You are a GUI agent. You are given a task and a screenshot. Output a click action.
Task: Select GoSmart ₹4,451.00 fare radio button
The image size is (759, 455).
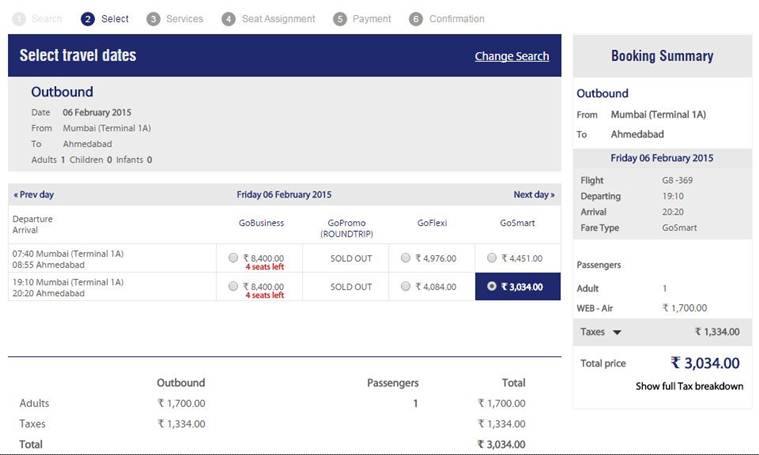492,258
